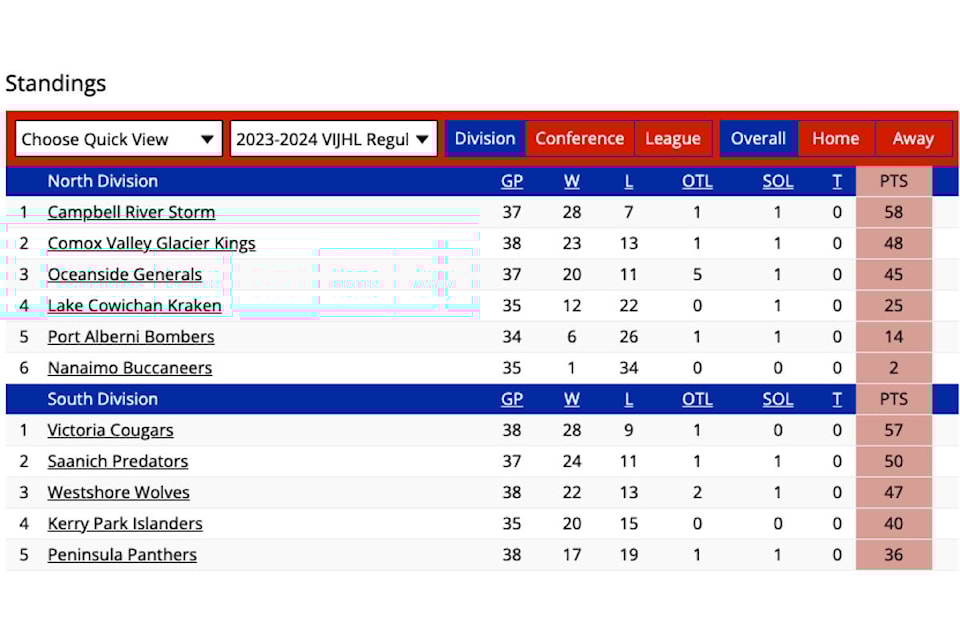960x639 pixels.
Task: Sort South Division by SOL column
Action: 778,399
